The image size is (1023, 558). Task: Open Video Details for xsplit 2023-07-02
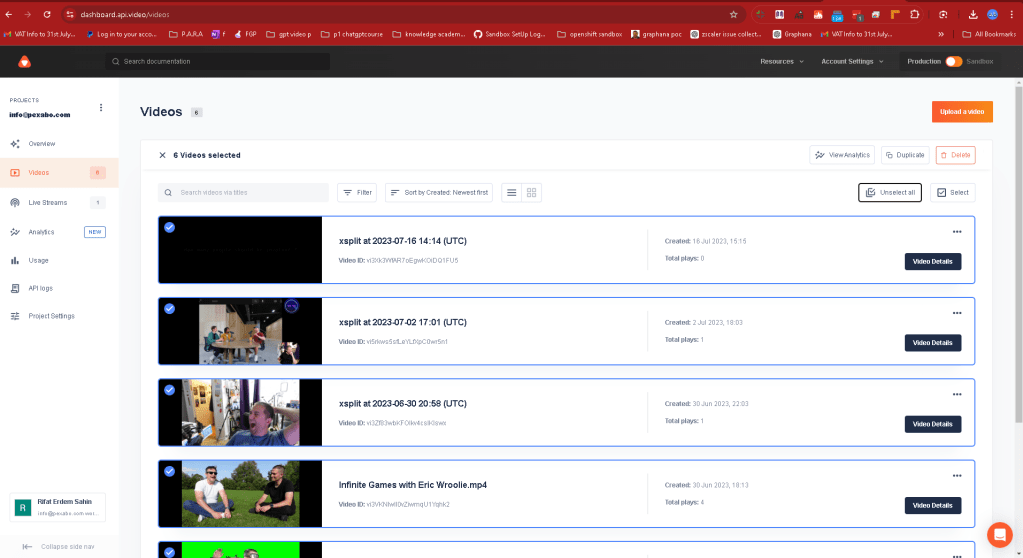tap(932, 343)
